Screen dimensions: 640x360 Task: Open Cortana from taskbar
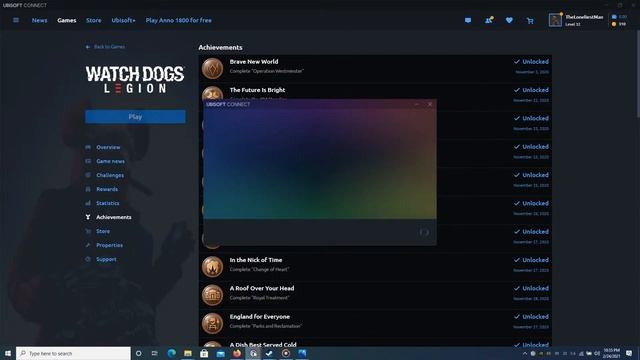[138, 353]
